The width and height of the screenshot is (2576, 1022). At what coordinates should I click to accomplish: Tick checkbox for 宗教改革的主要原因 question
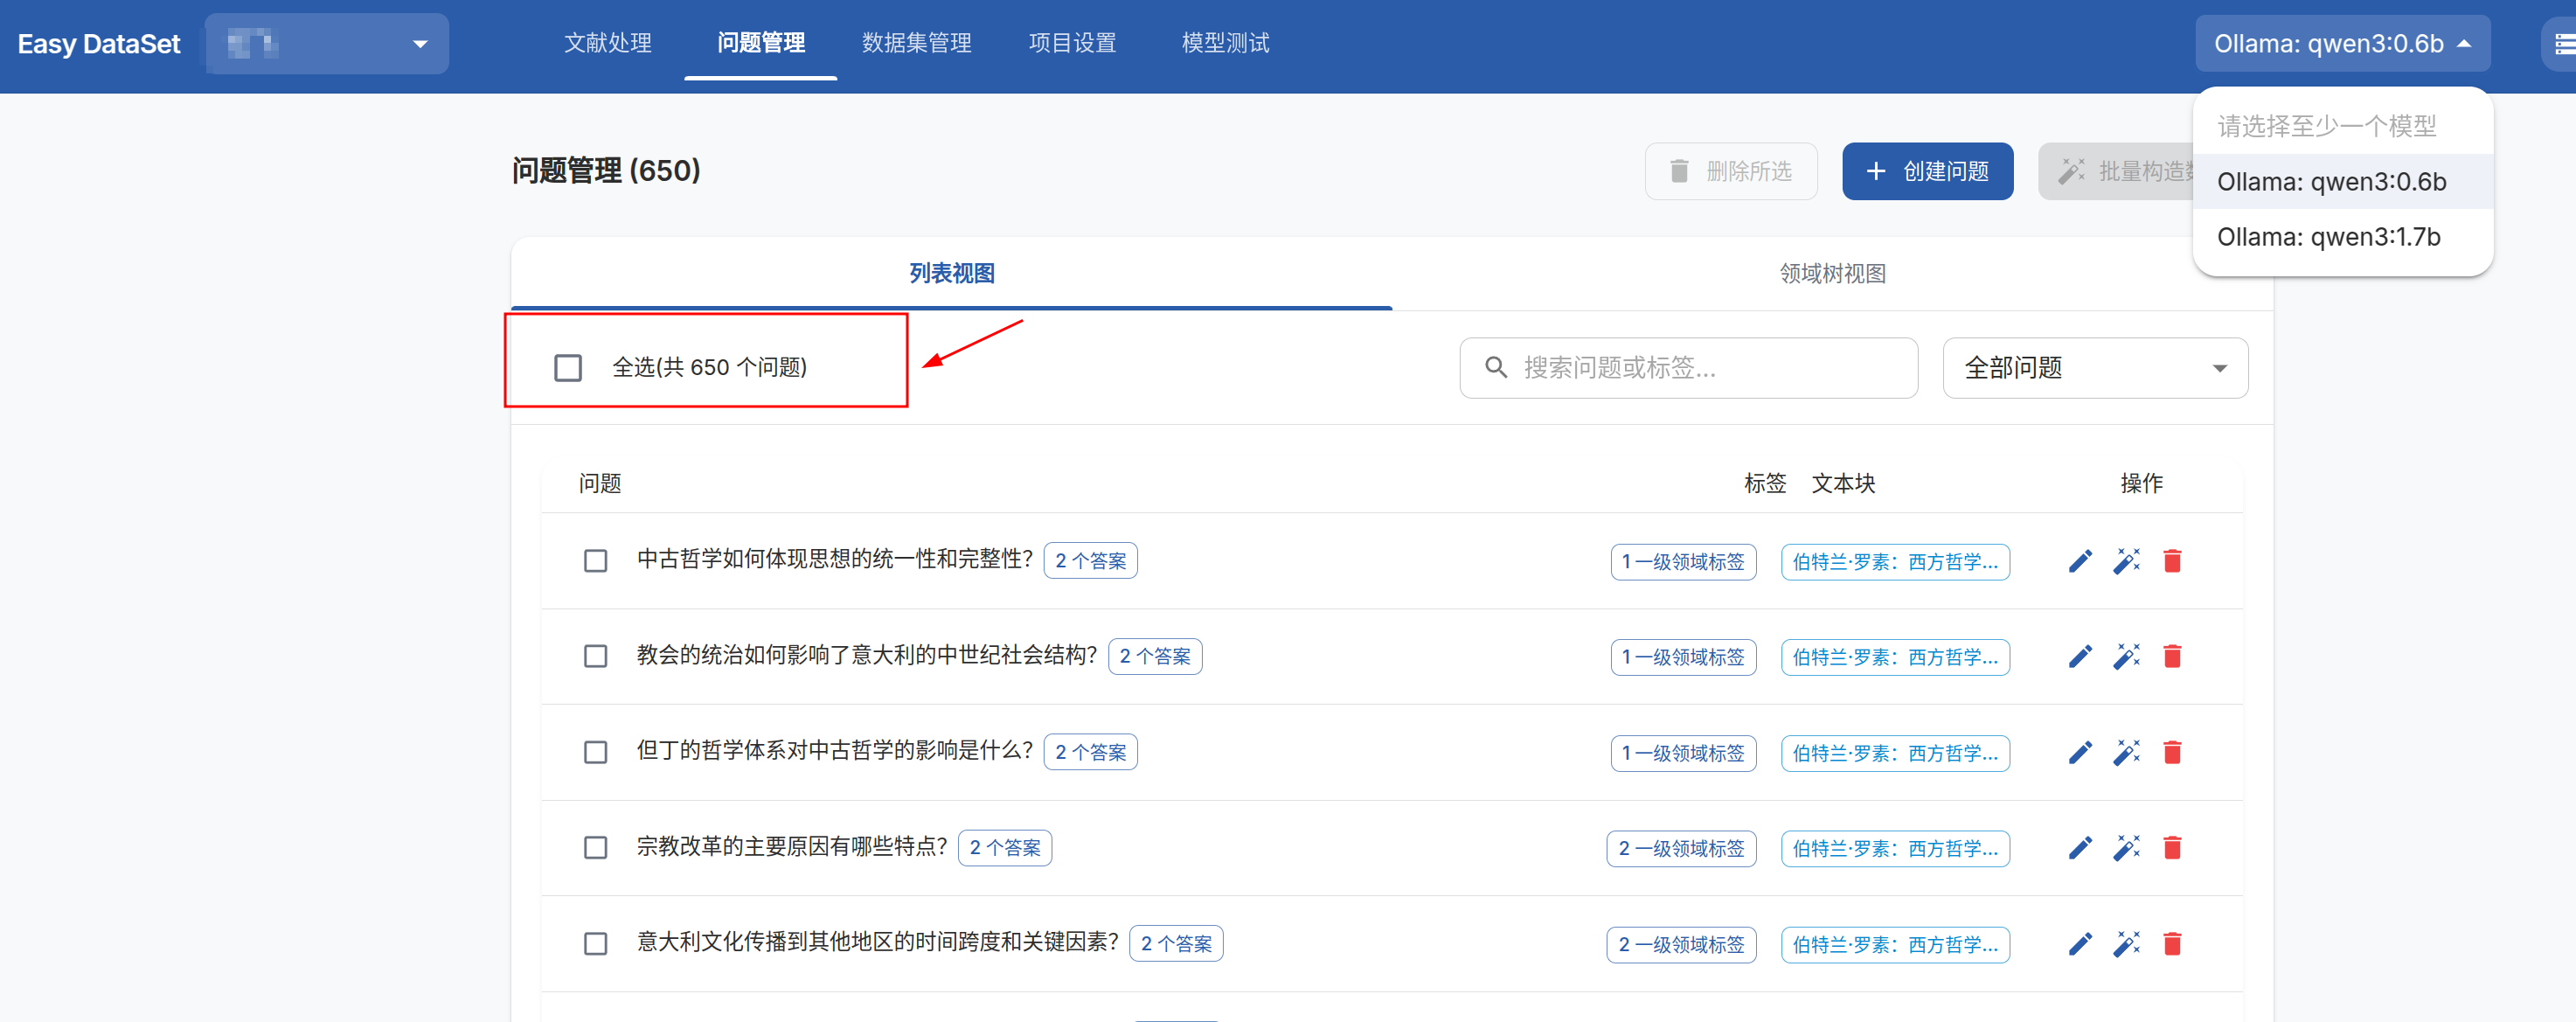[596, 848]
